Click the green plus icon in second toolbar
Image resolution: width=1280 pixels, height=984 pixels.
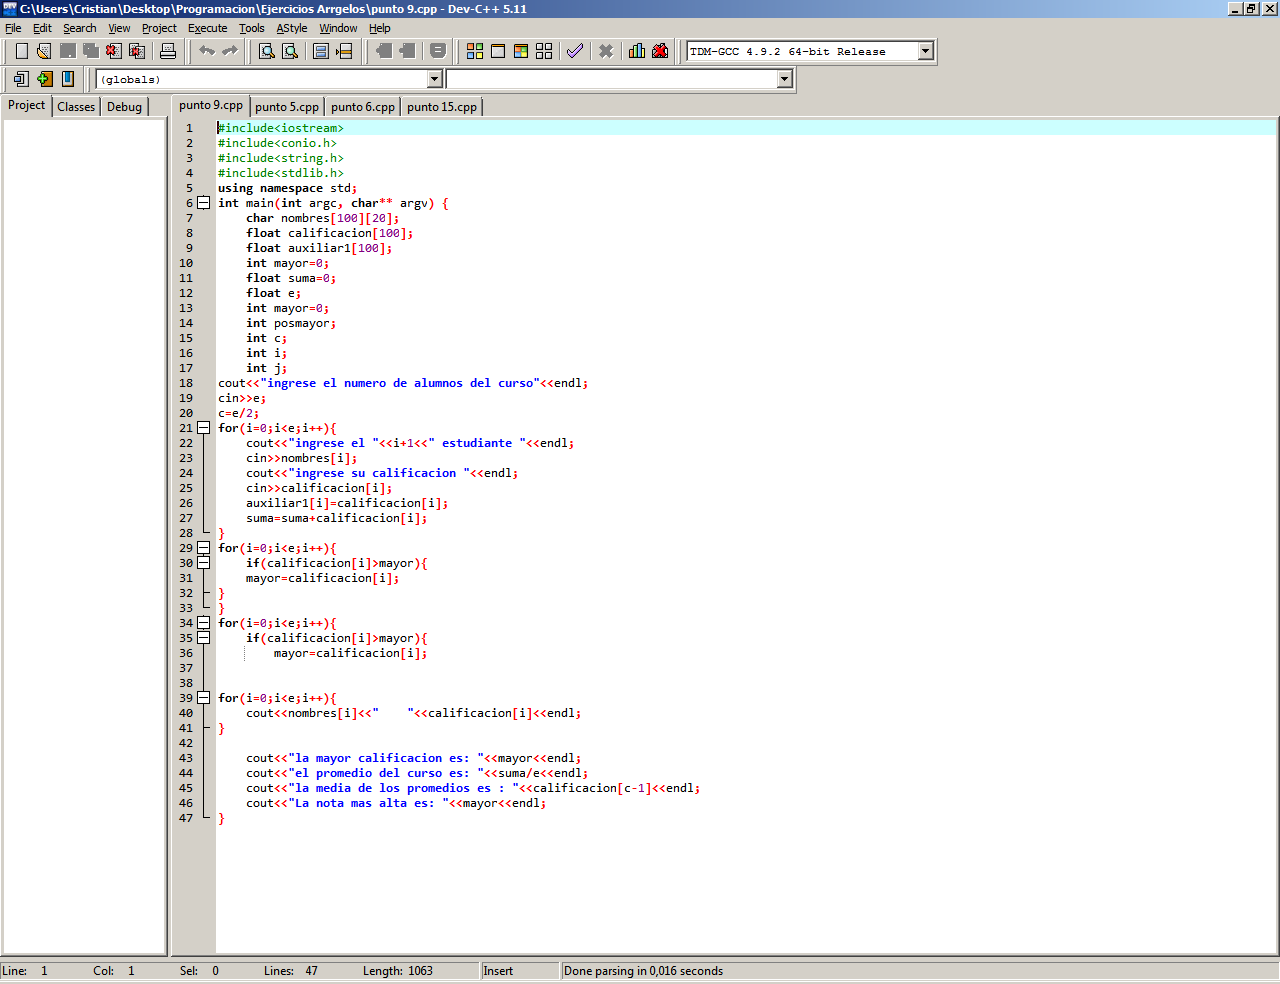(44, 79)
